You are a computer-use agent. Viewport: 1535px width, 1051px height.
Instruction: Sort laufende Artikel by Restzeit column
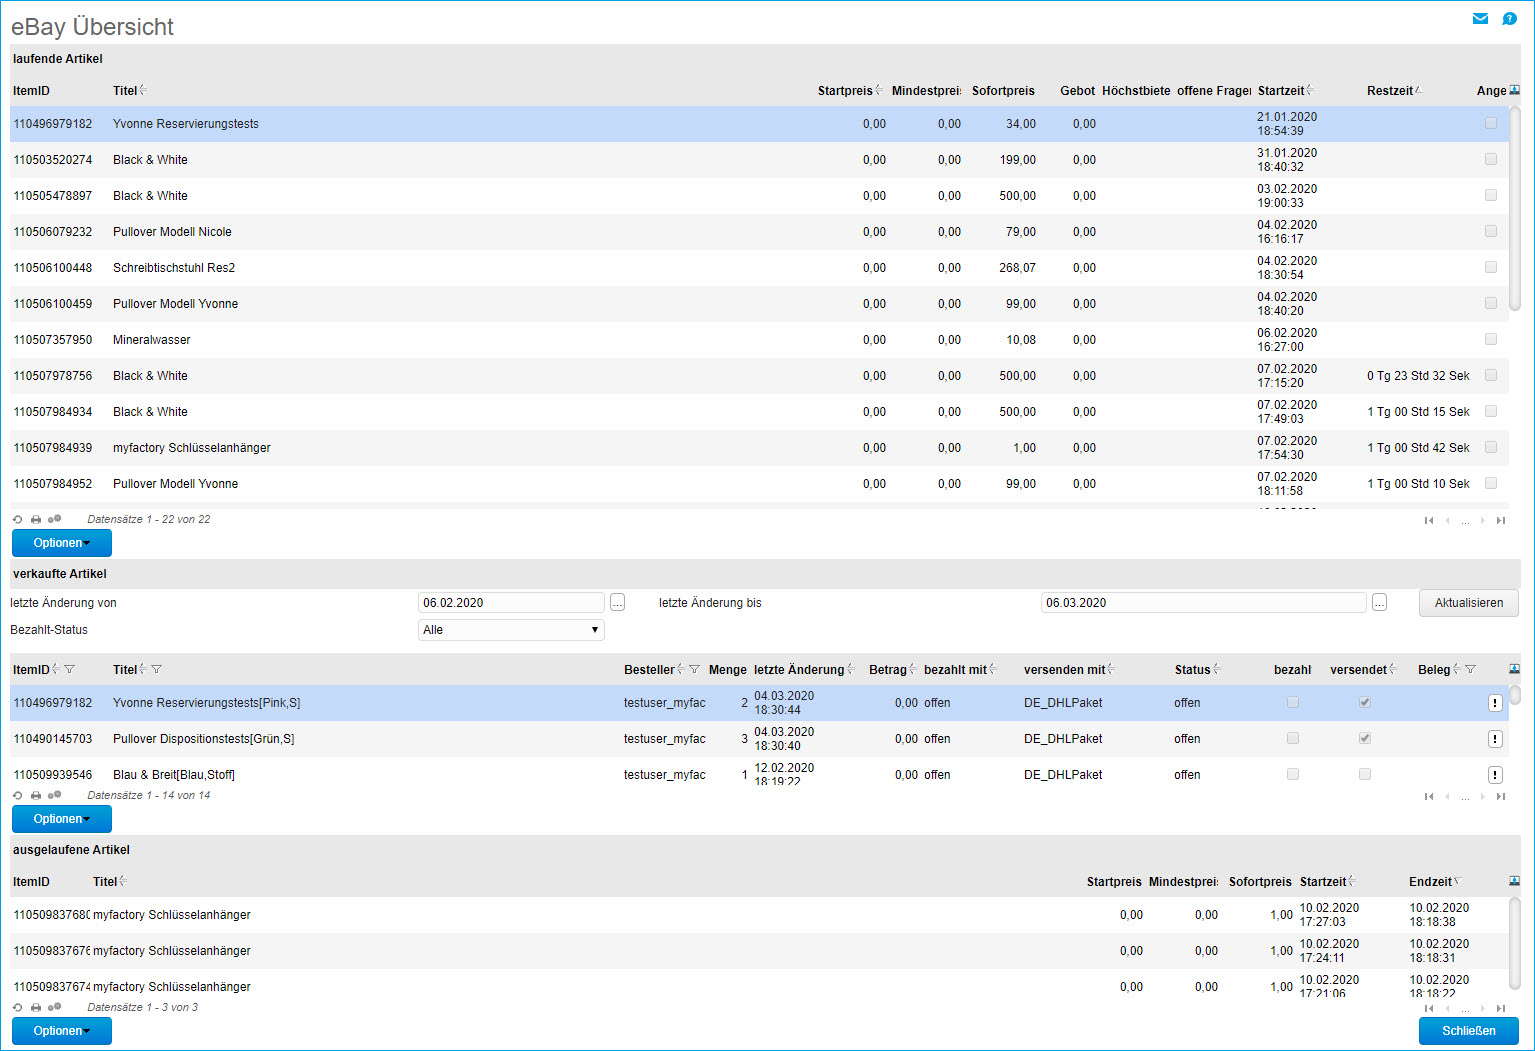pos(1390,91)
